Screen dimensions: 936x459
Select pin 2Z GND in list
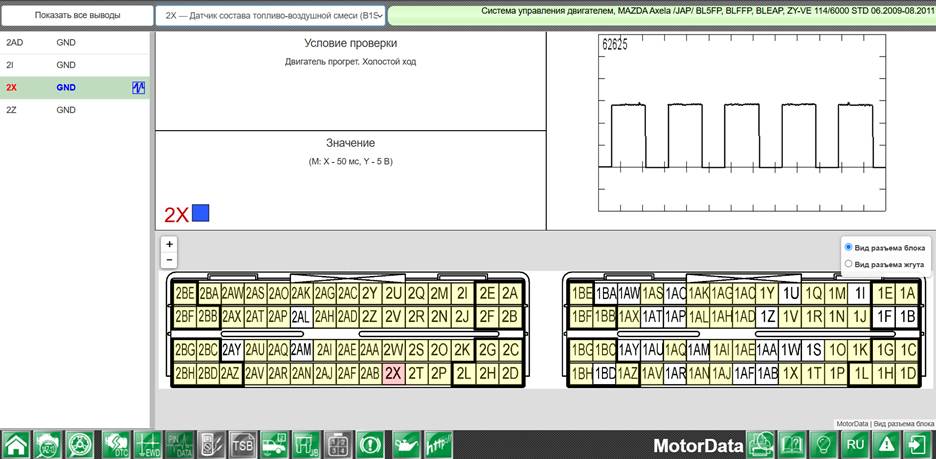point(75,110)
